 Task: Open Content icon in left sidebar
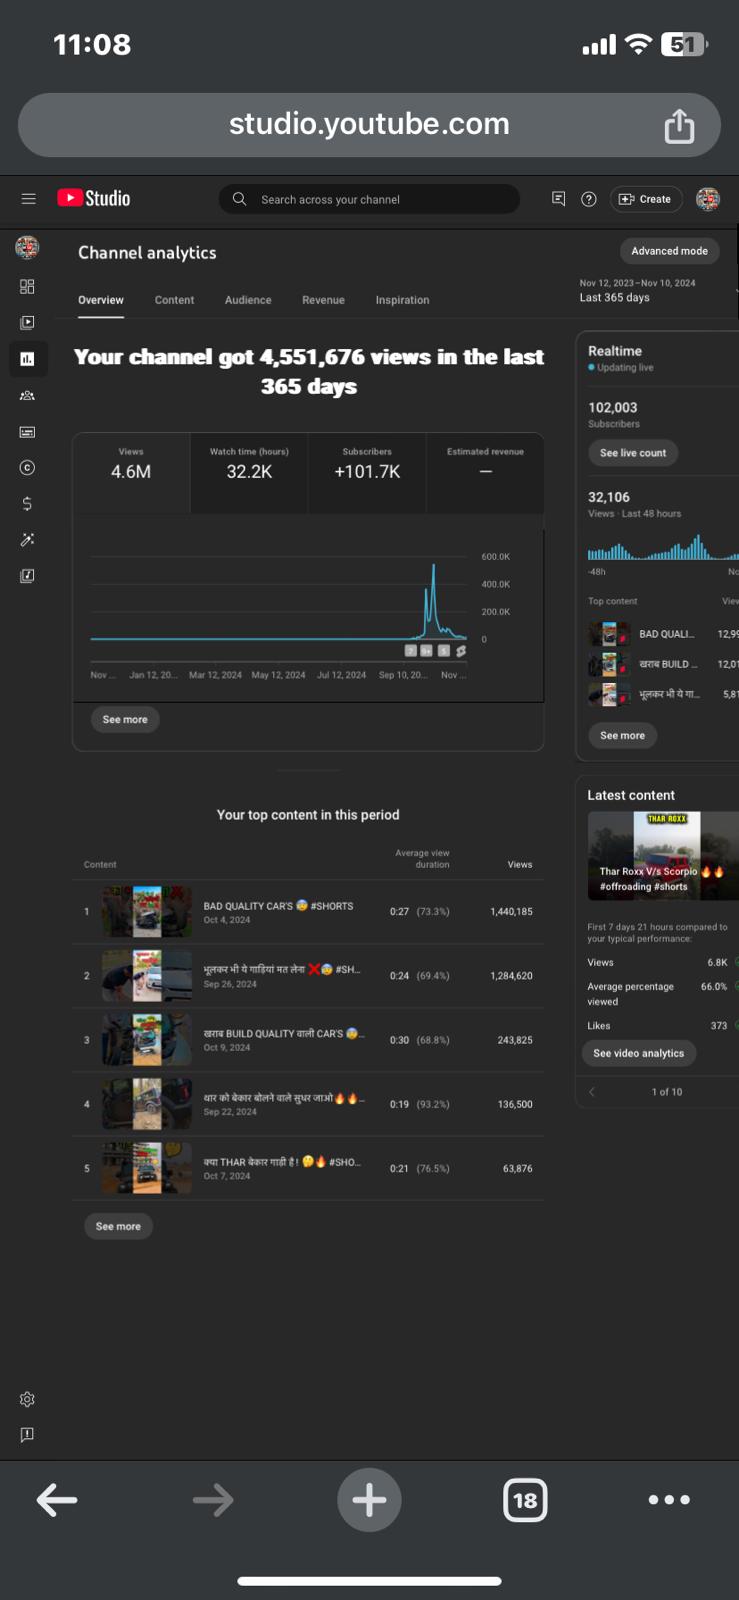click(x=27, y=322)
